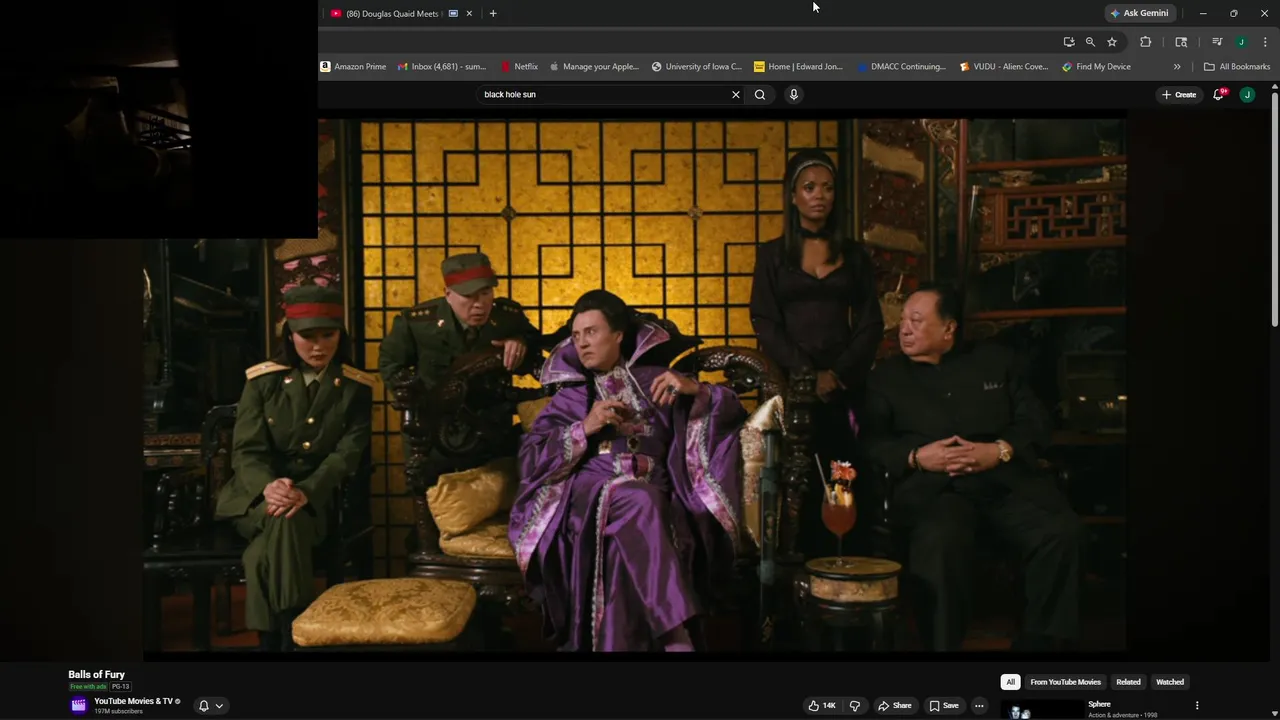Click the YouTube search magnifier button
The height and width of the screenshot is (720, 1280).
click(x=760, y=95)
